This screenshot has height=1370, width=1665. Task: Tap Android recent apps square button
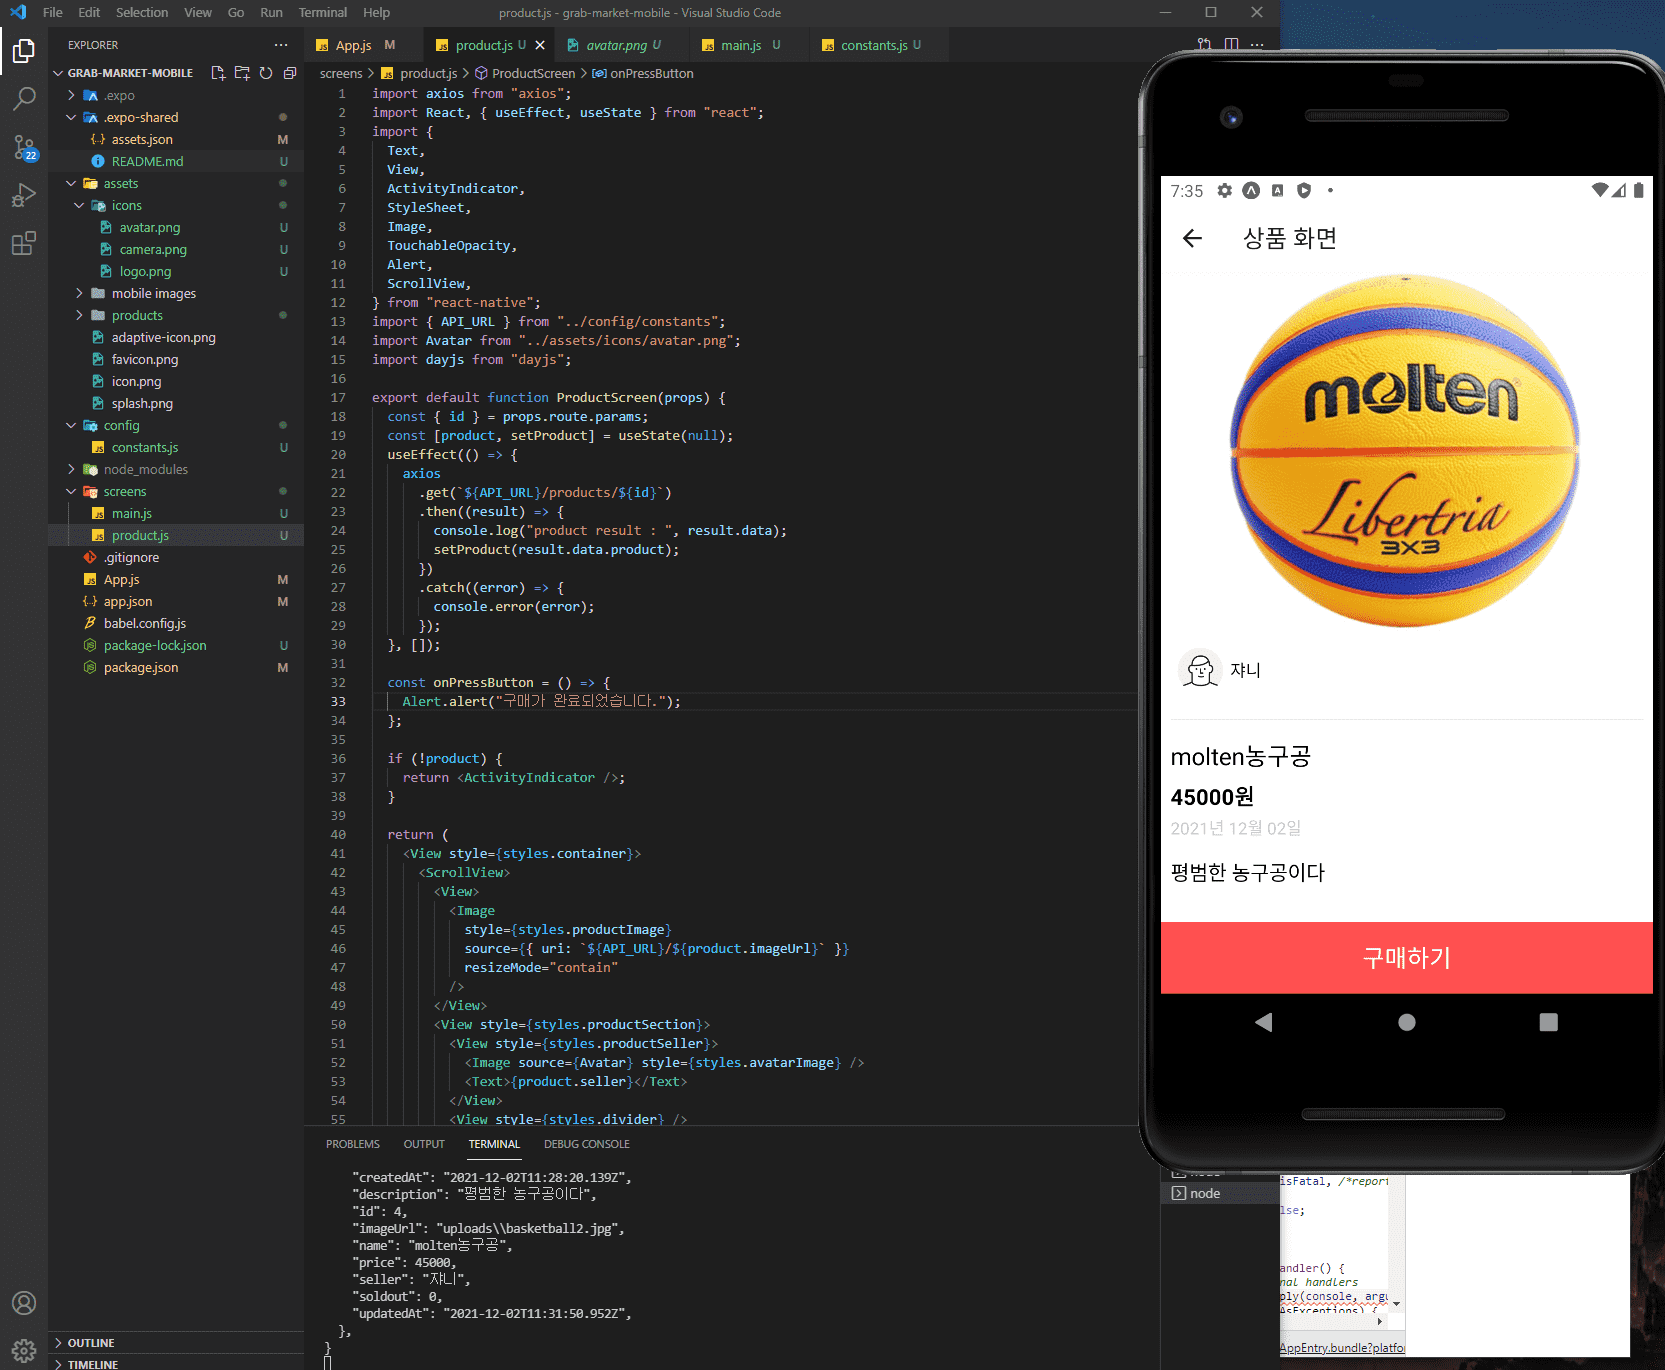[x=1549, y=1022]
